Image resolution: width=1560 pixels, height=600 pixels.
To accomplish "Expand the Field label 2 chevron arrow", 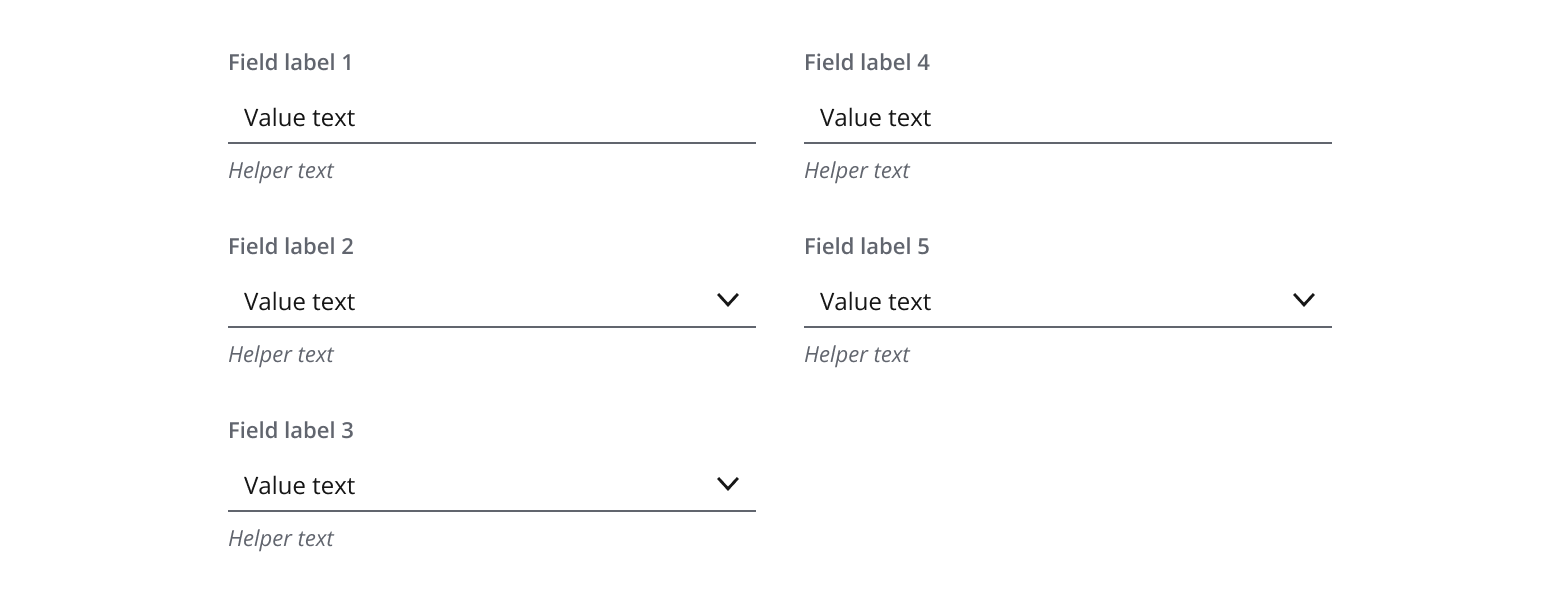I will tap(728, 300).
